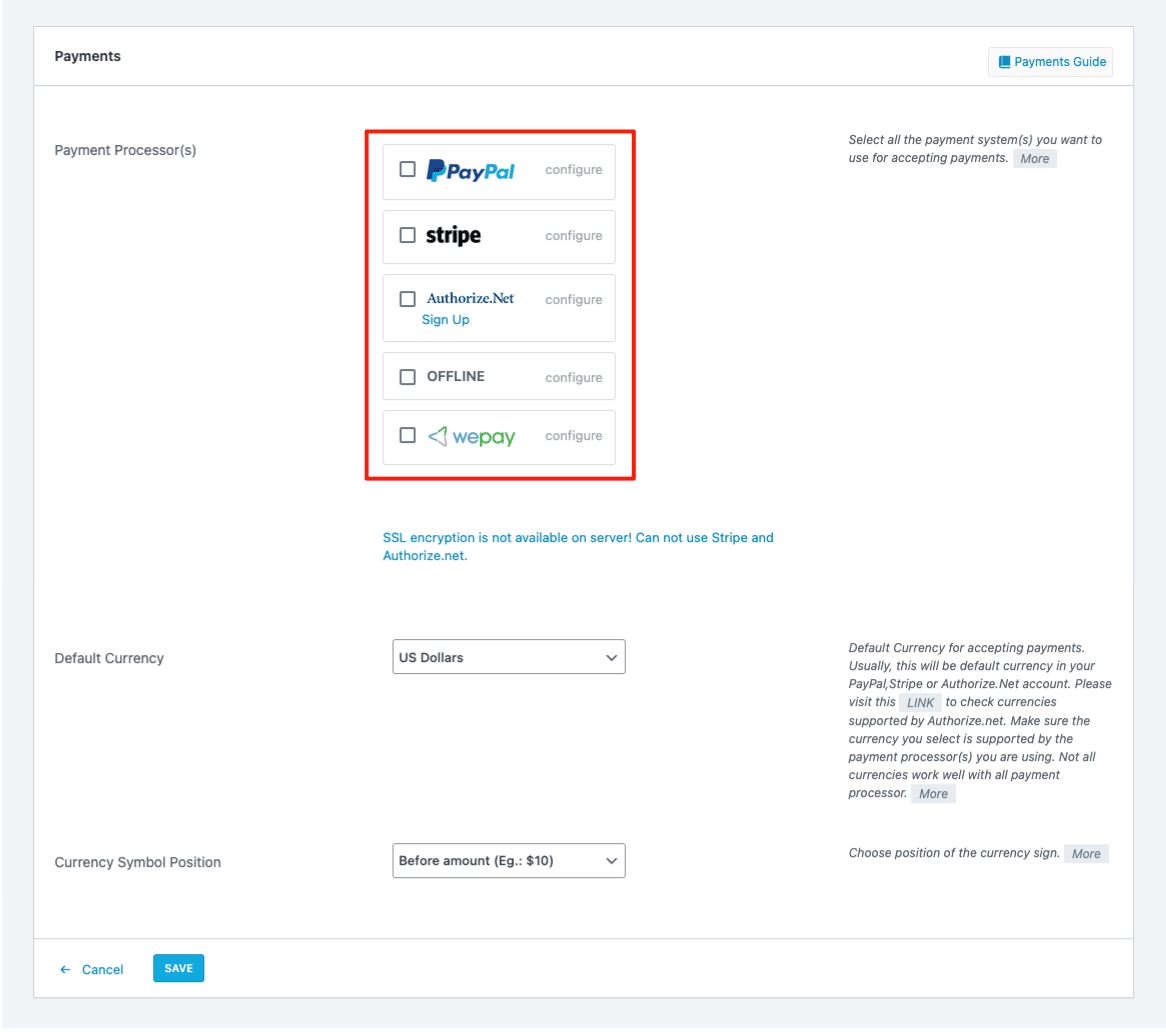Image resolution: width=1166 pixels, height=1032 pixels.
Task: Click the stripe logo
Action: (x=455, y=236)
